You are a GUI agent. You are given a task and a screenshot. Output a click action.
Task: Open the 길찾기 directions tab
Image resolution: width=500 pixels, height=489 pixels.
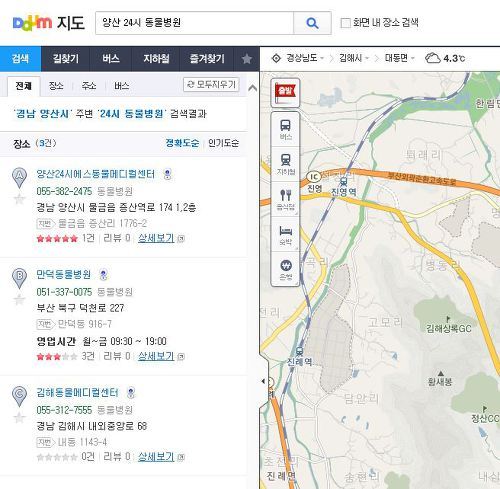(66, 59)
